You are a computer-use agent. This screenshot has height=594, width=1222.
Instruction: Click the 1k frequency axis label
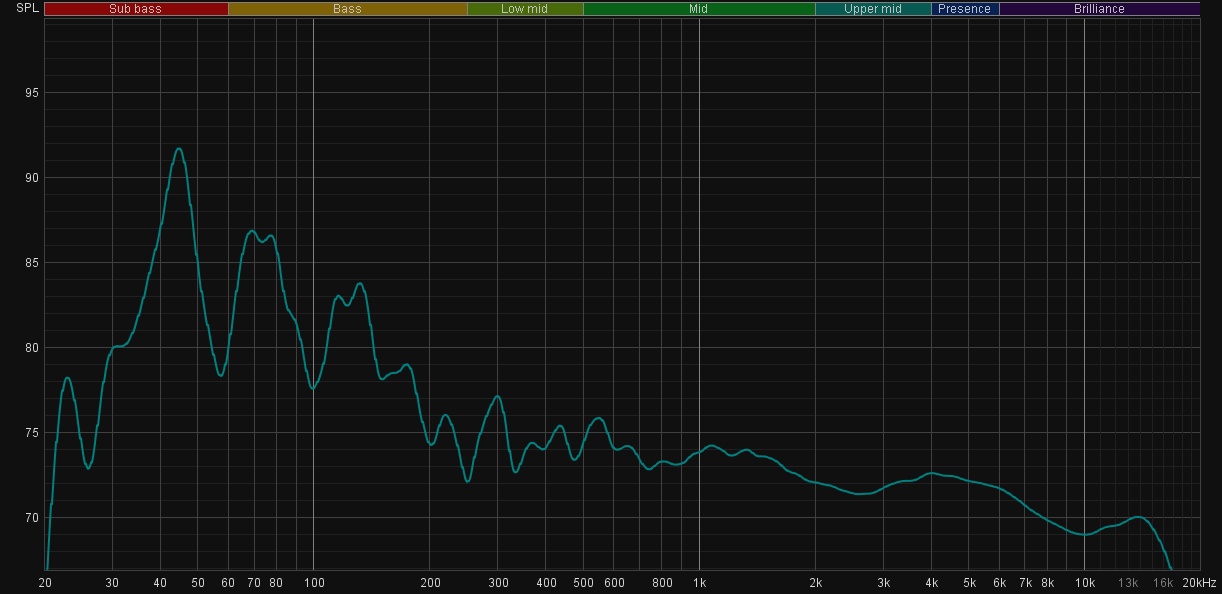699,583
